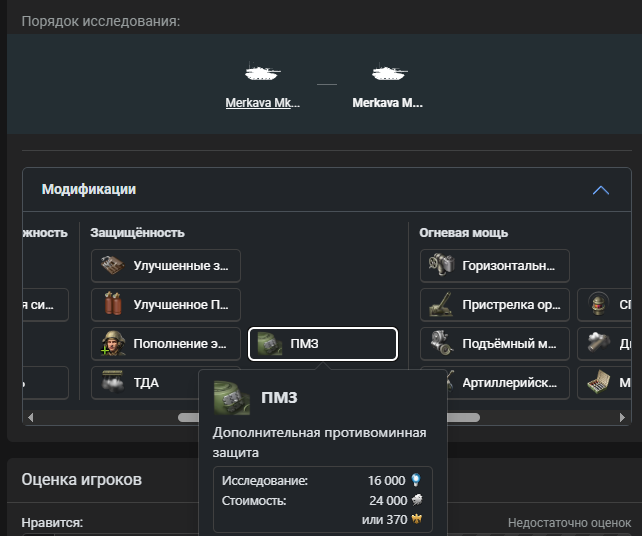Click the Модификации section header
642x536 pixels.
point(327,190)
